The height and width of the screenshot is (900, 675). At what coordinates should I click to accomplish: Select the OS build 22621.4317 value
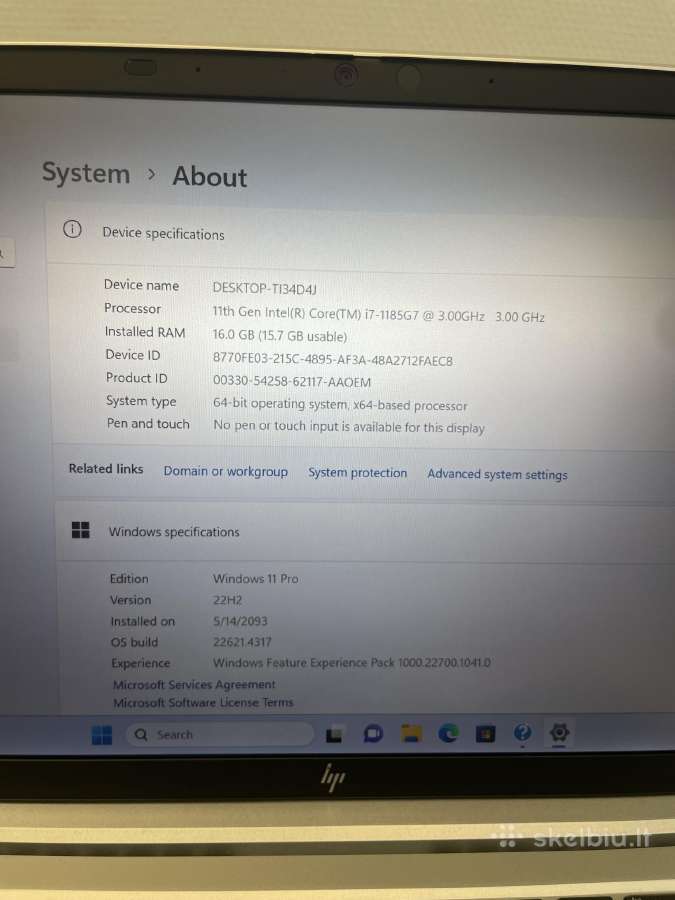coord(242,642)
